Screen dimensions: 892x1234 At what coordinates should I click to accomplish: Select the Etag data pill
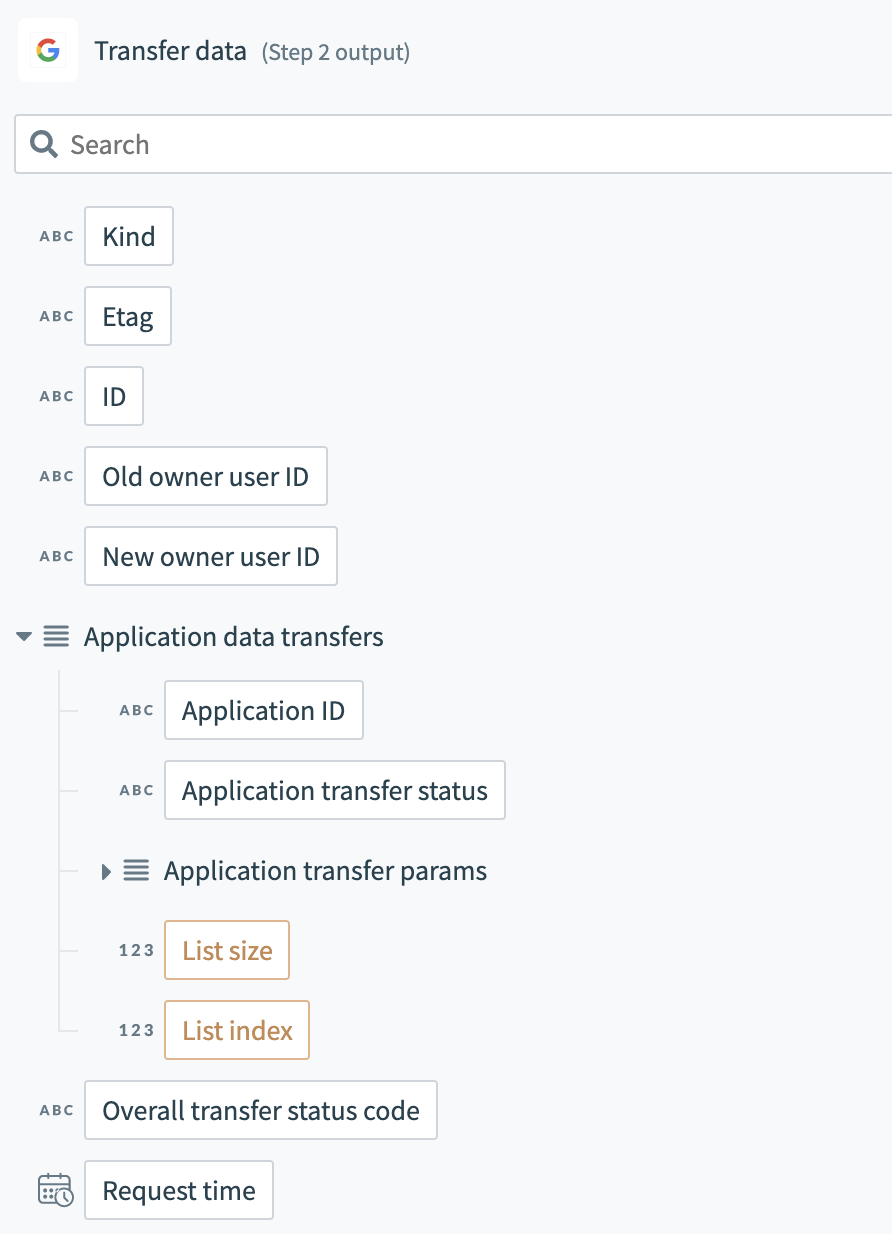[128, 317]
